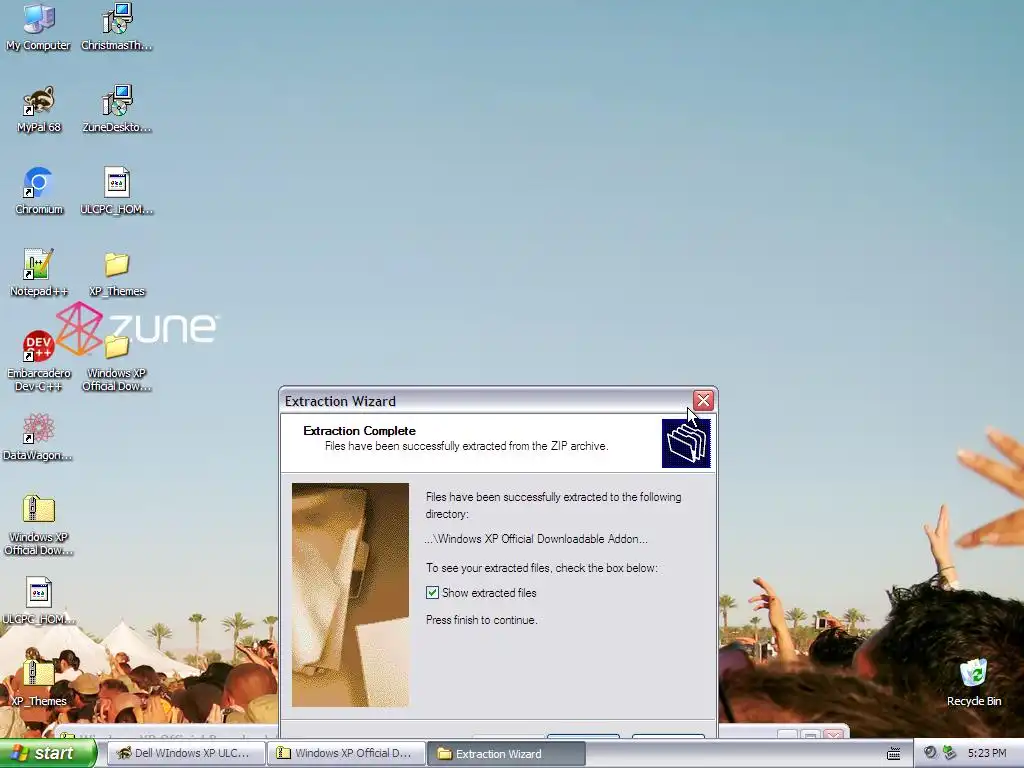Click the "Extraction Complete" heading
The image size is (1024, 768).
359,431
